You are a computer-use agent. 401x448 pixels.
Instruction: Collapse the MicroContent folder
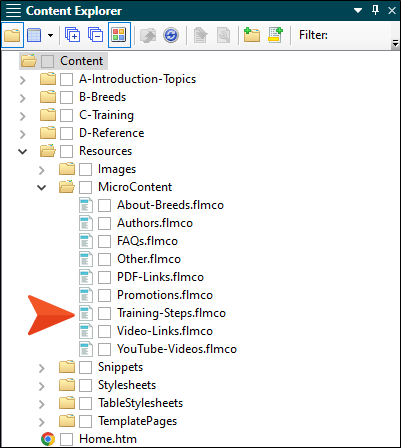(42, 187)
